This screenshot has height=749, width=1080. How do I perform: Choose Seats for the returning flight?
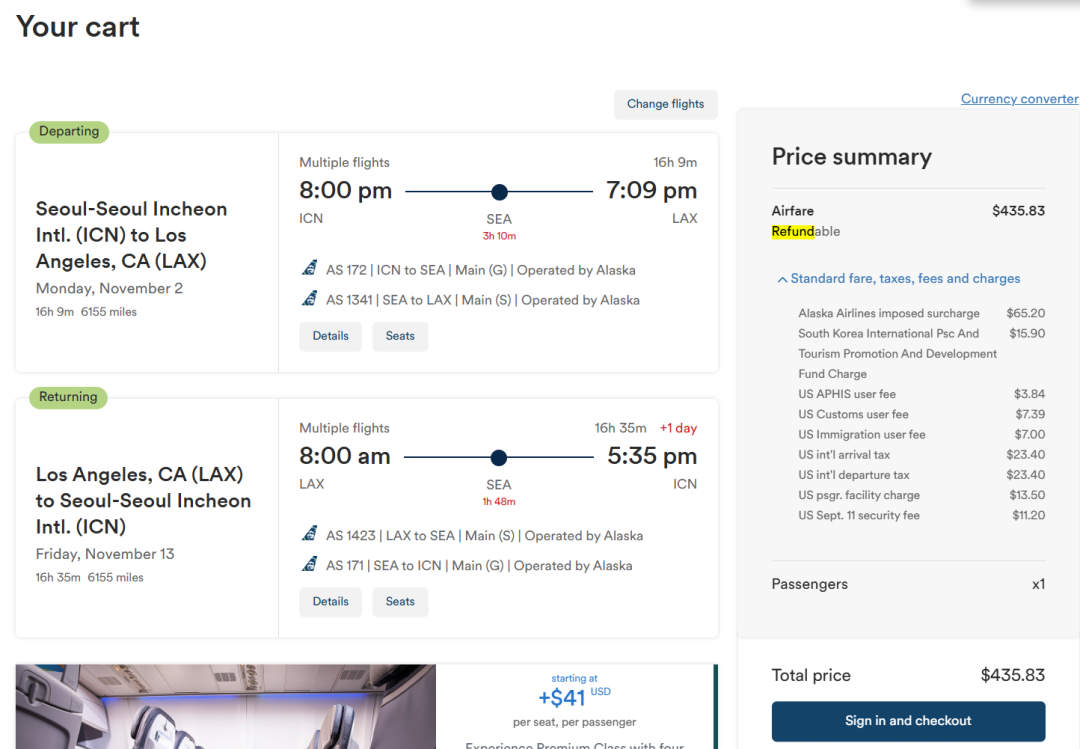(400, 602)
